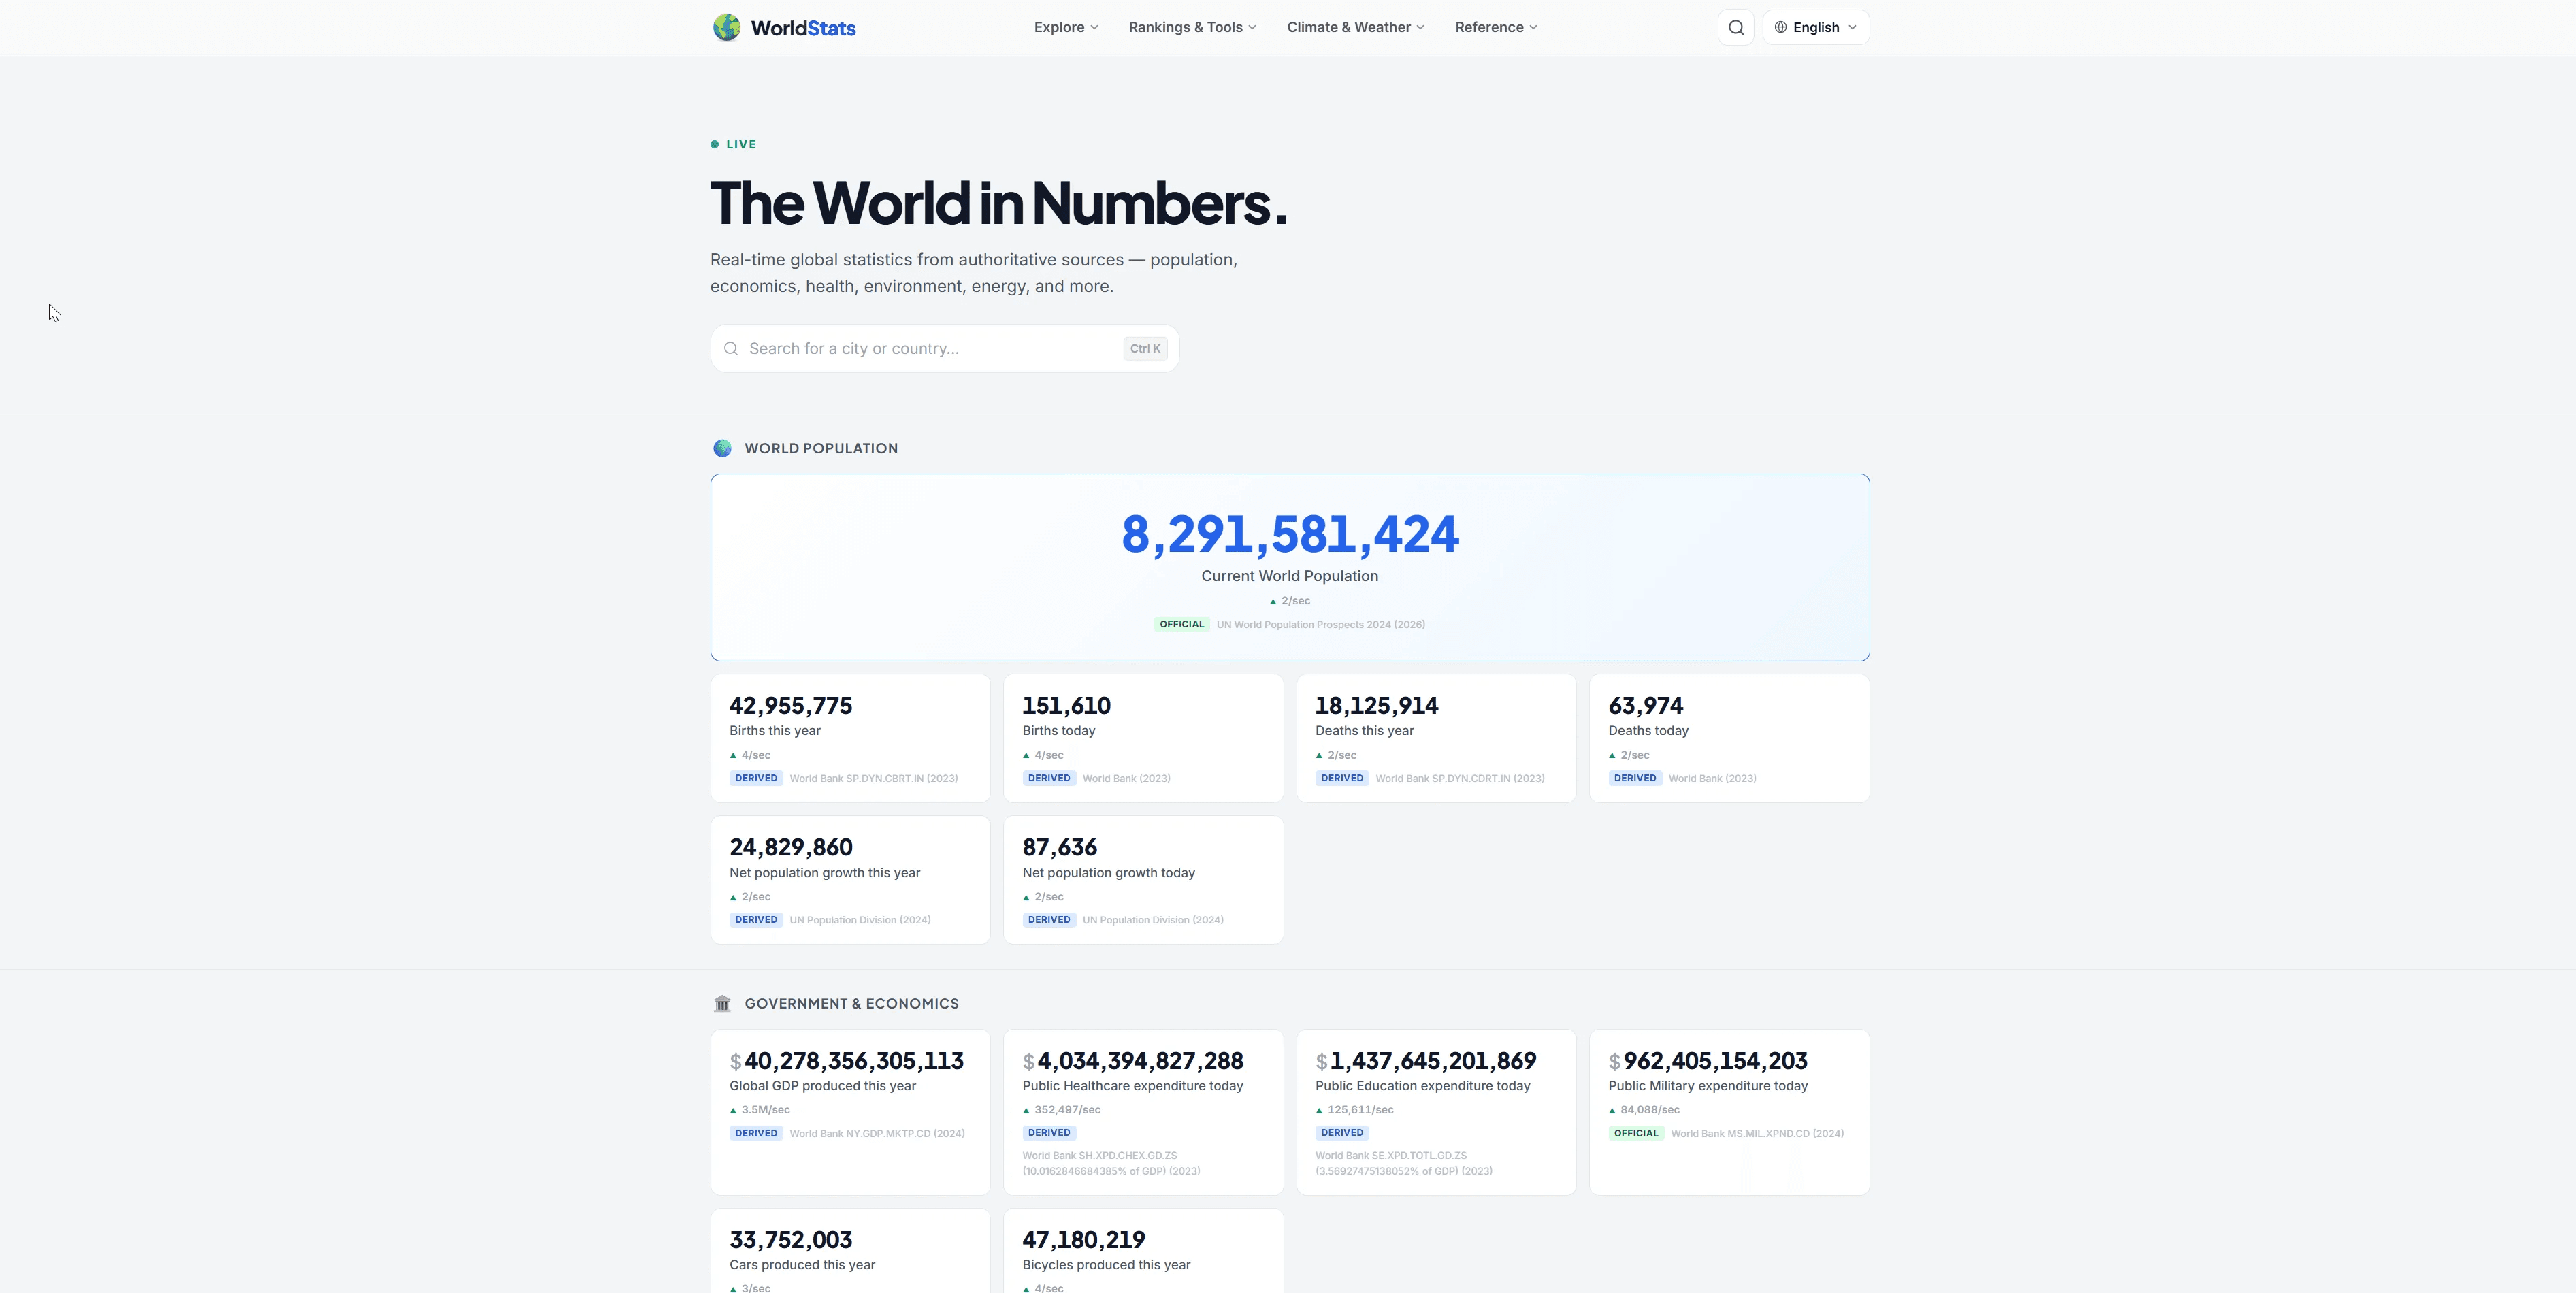Click the globe icon in the language selector
Viewport: 2576px width, 1293px height.
coord(1780,27)
